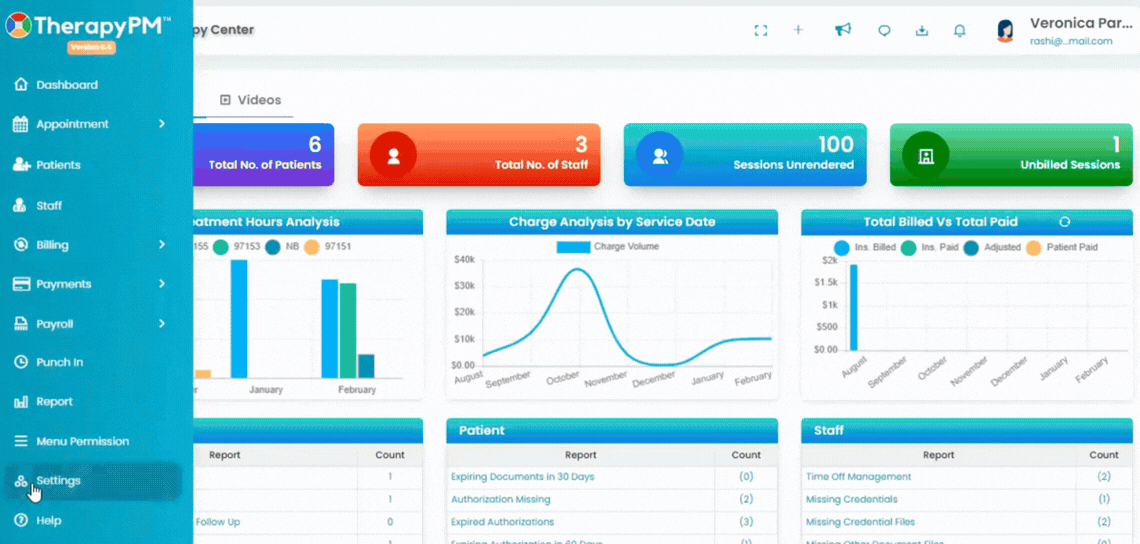Screen dimensions: 1140x544
Task: Click the Patients icon in sidebar
Action: click(21, 165)
